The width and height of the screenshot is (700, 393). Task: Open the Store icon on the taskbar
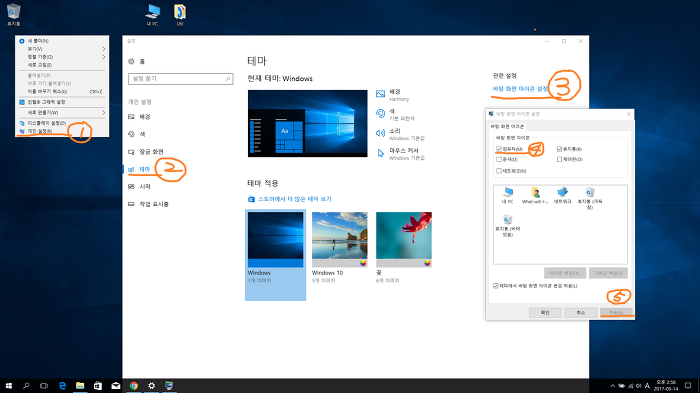[98, 386]
